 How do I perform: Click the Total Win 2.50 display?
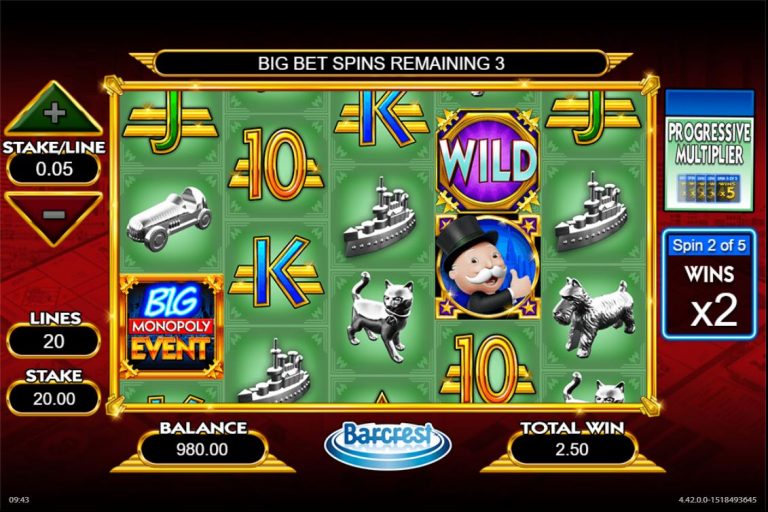click(x=572, y=449)
